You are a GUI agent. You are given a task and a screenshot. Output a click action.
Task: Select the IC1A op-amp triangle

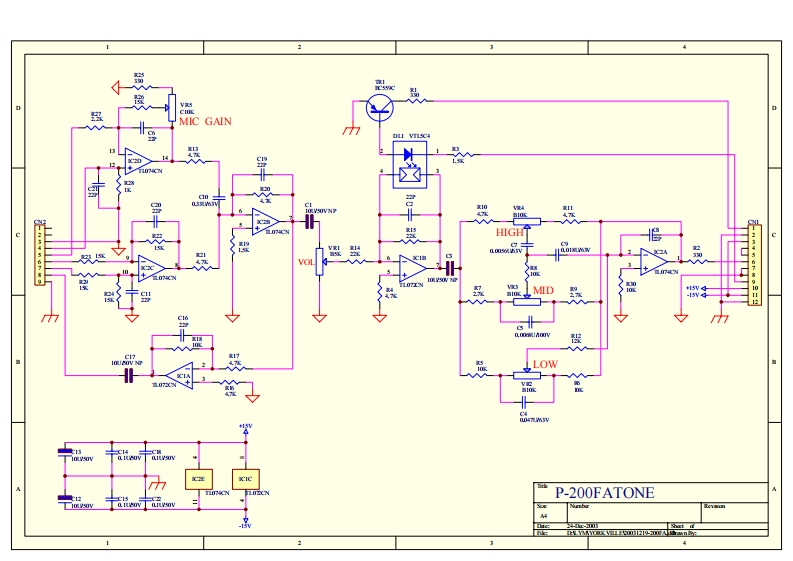[182, 373]
